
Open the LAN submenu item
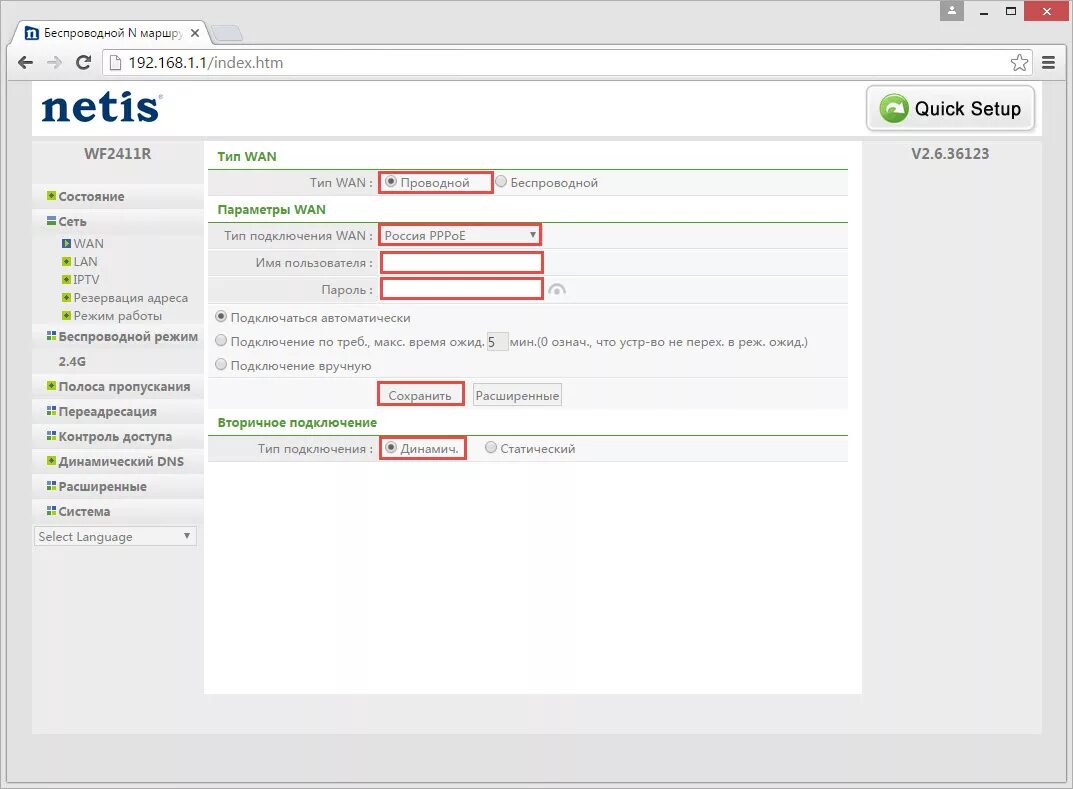click(x=86, y=261)
